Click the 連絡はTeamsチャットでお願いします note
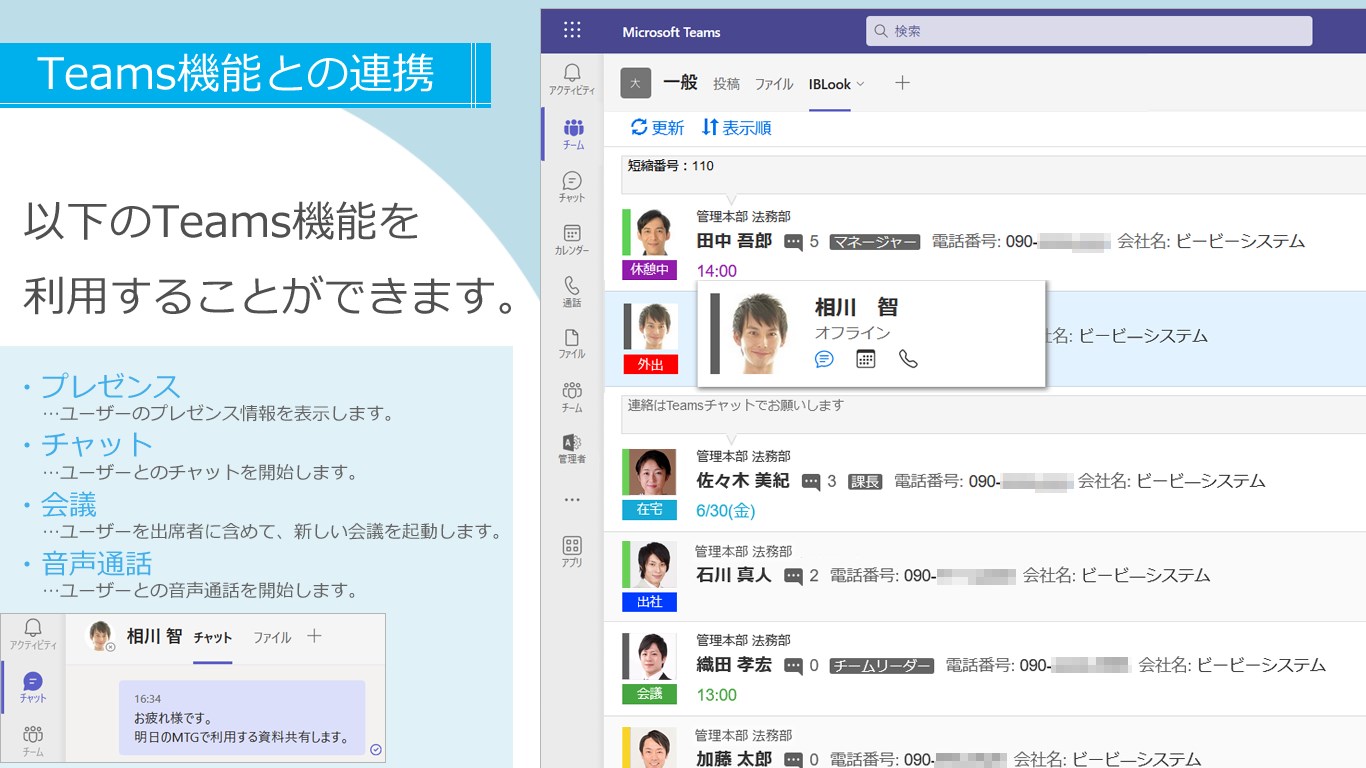 click(993, 414)
